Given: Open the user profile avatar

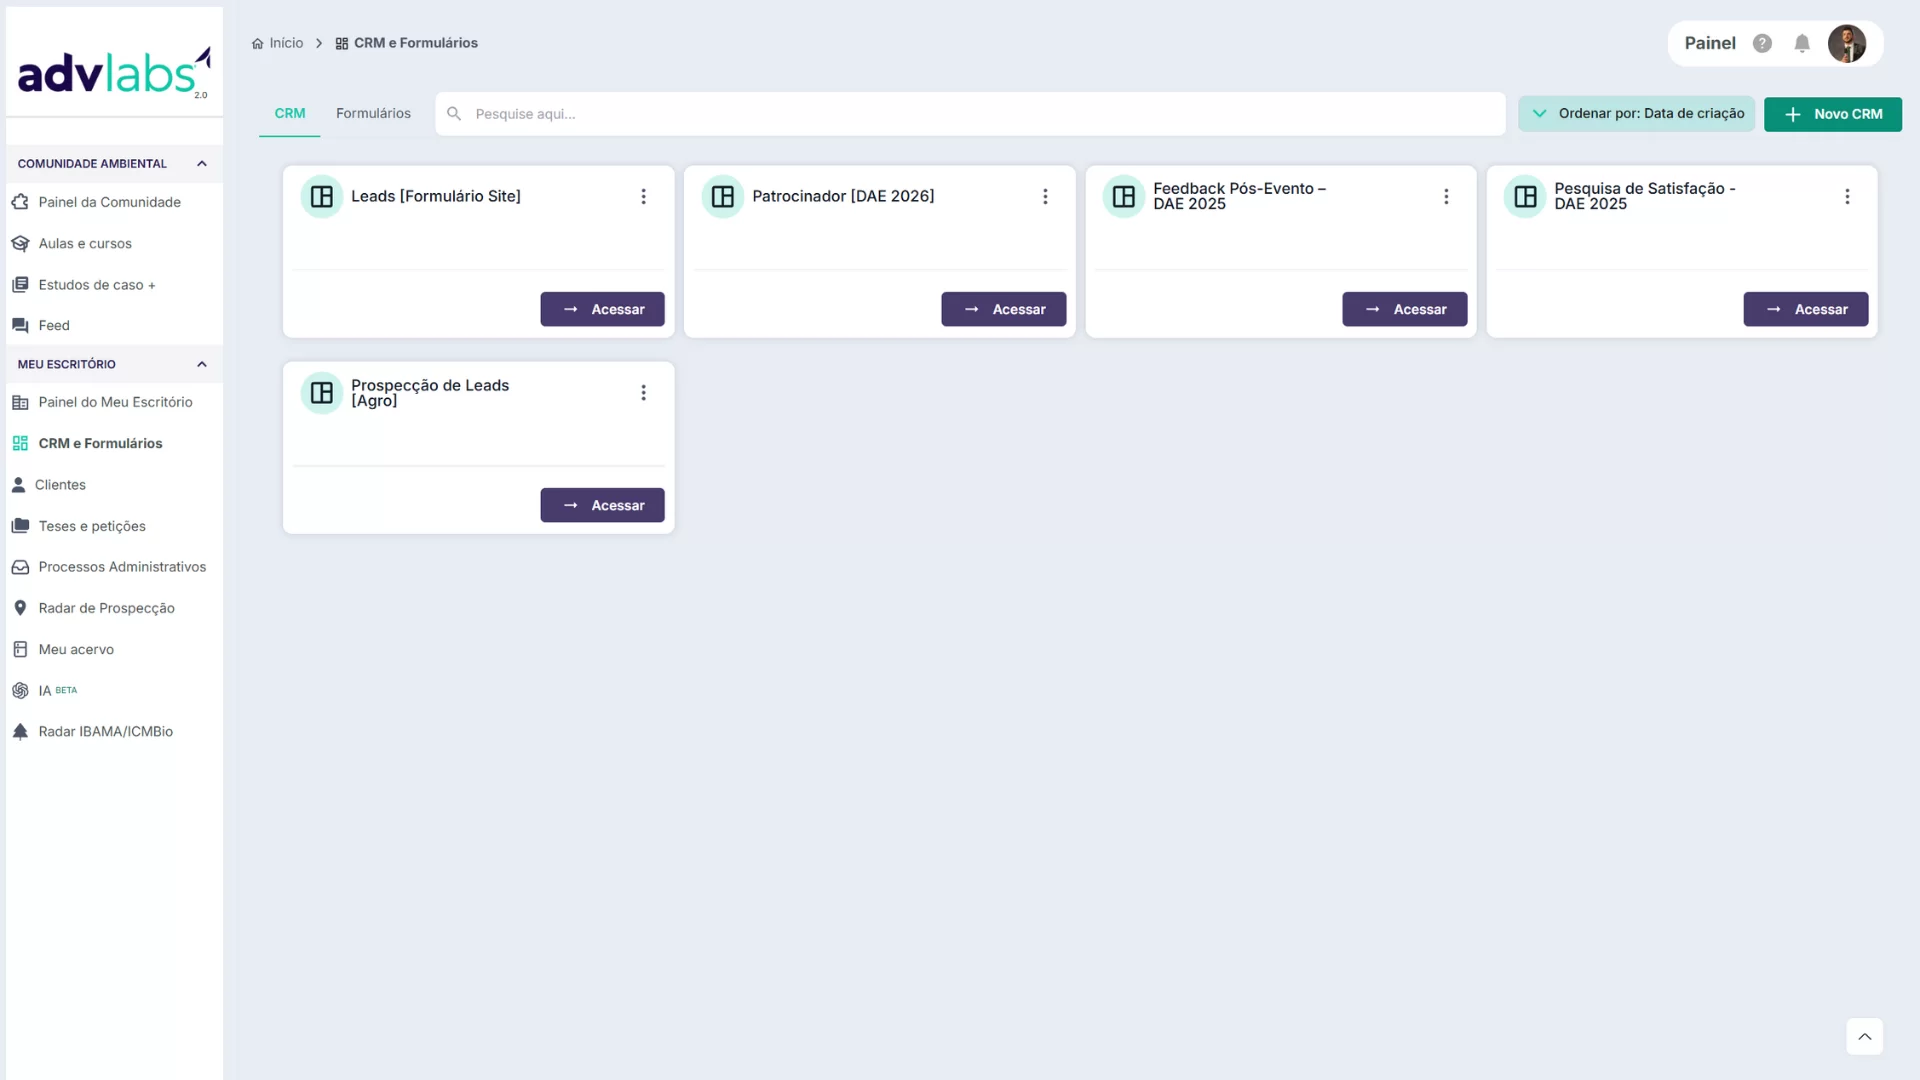Looking at the screenshot, I should (x=1846, y=43).
